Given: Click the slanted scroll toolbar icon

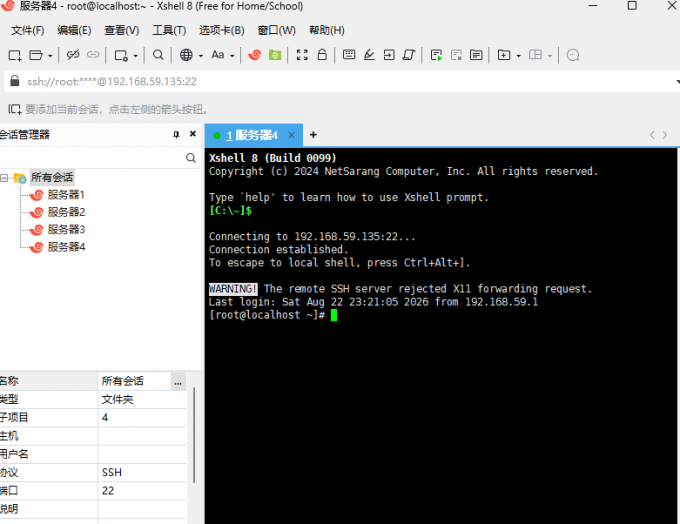Looking at the screenshot, I should 409,55.
